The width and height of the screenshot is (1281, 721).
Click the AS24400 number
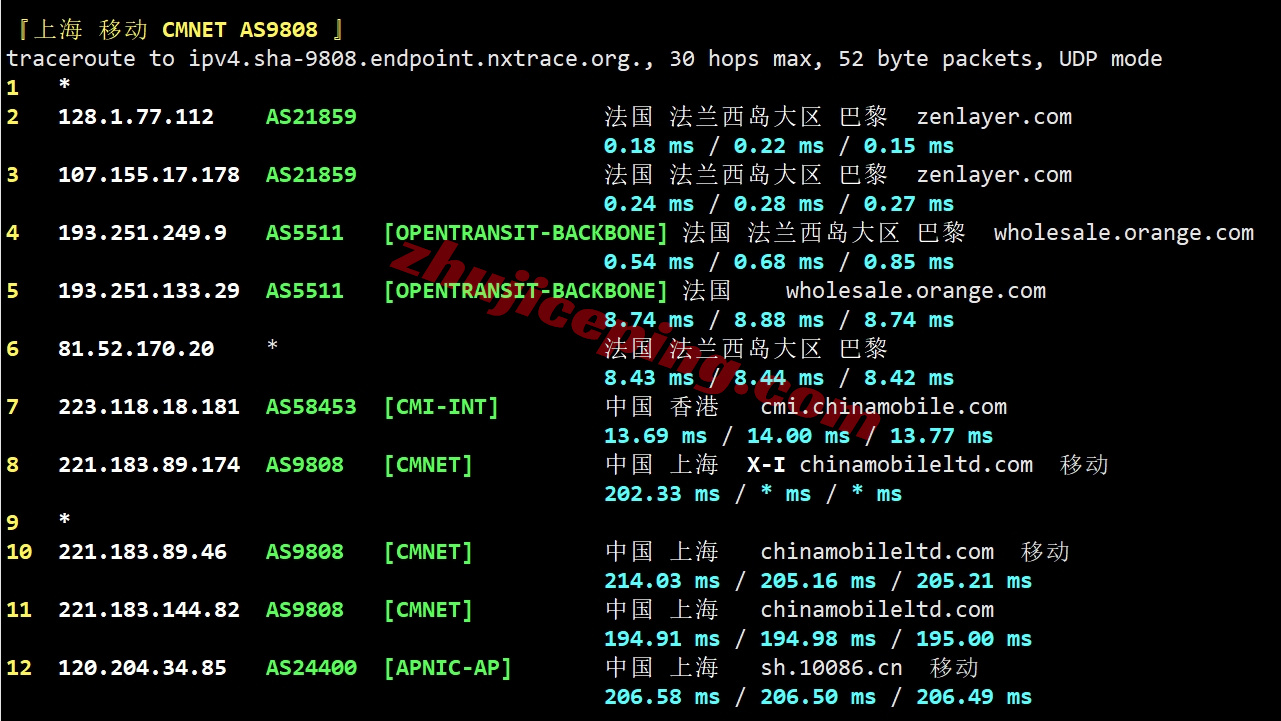(x=311, y=668)
